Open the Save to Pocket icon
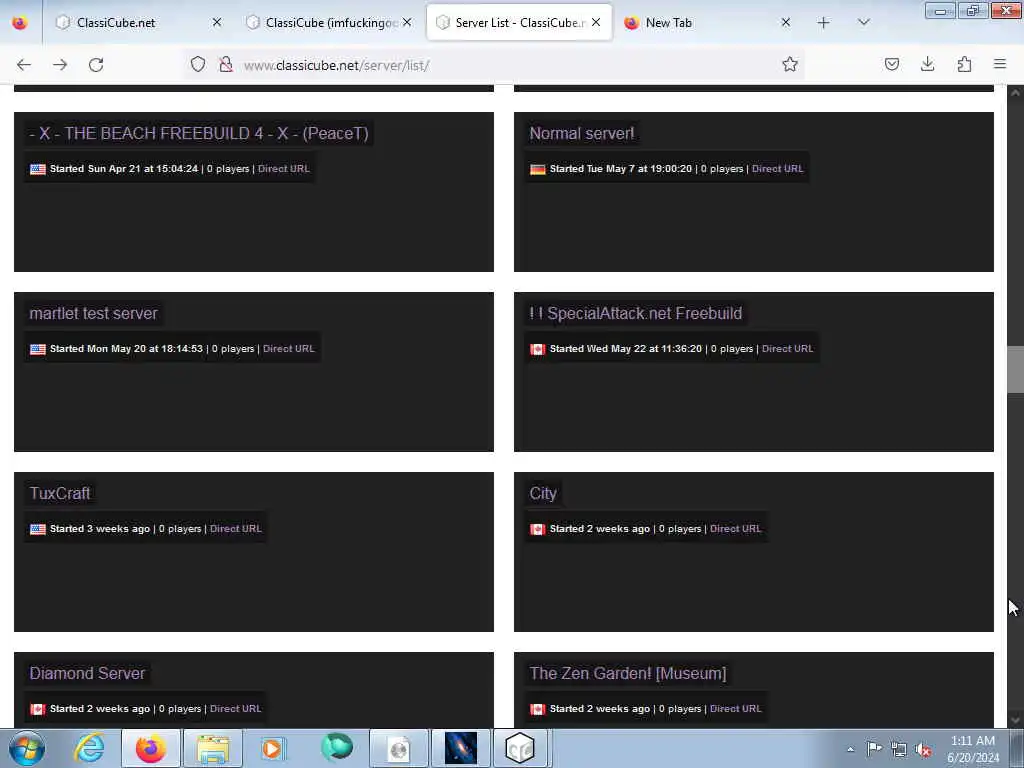Screen dimensions: 1024x768 coord(891,64)
